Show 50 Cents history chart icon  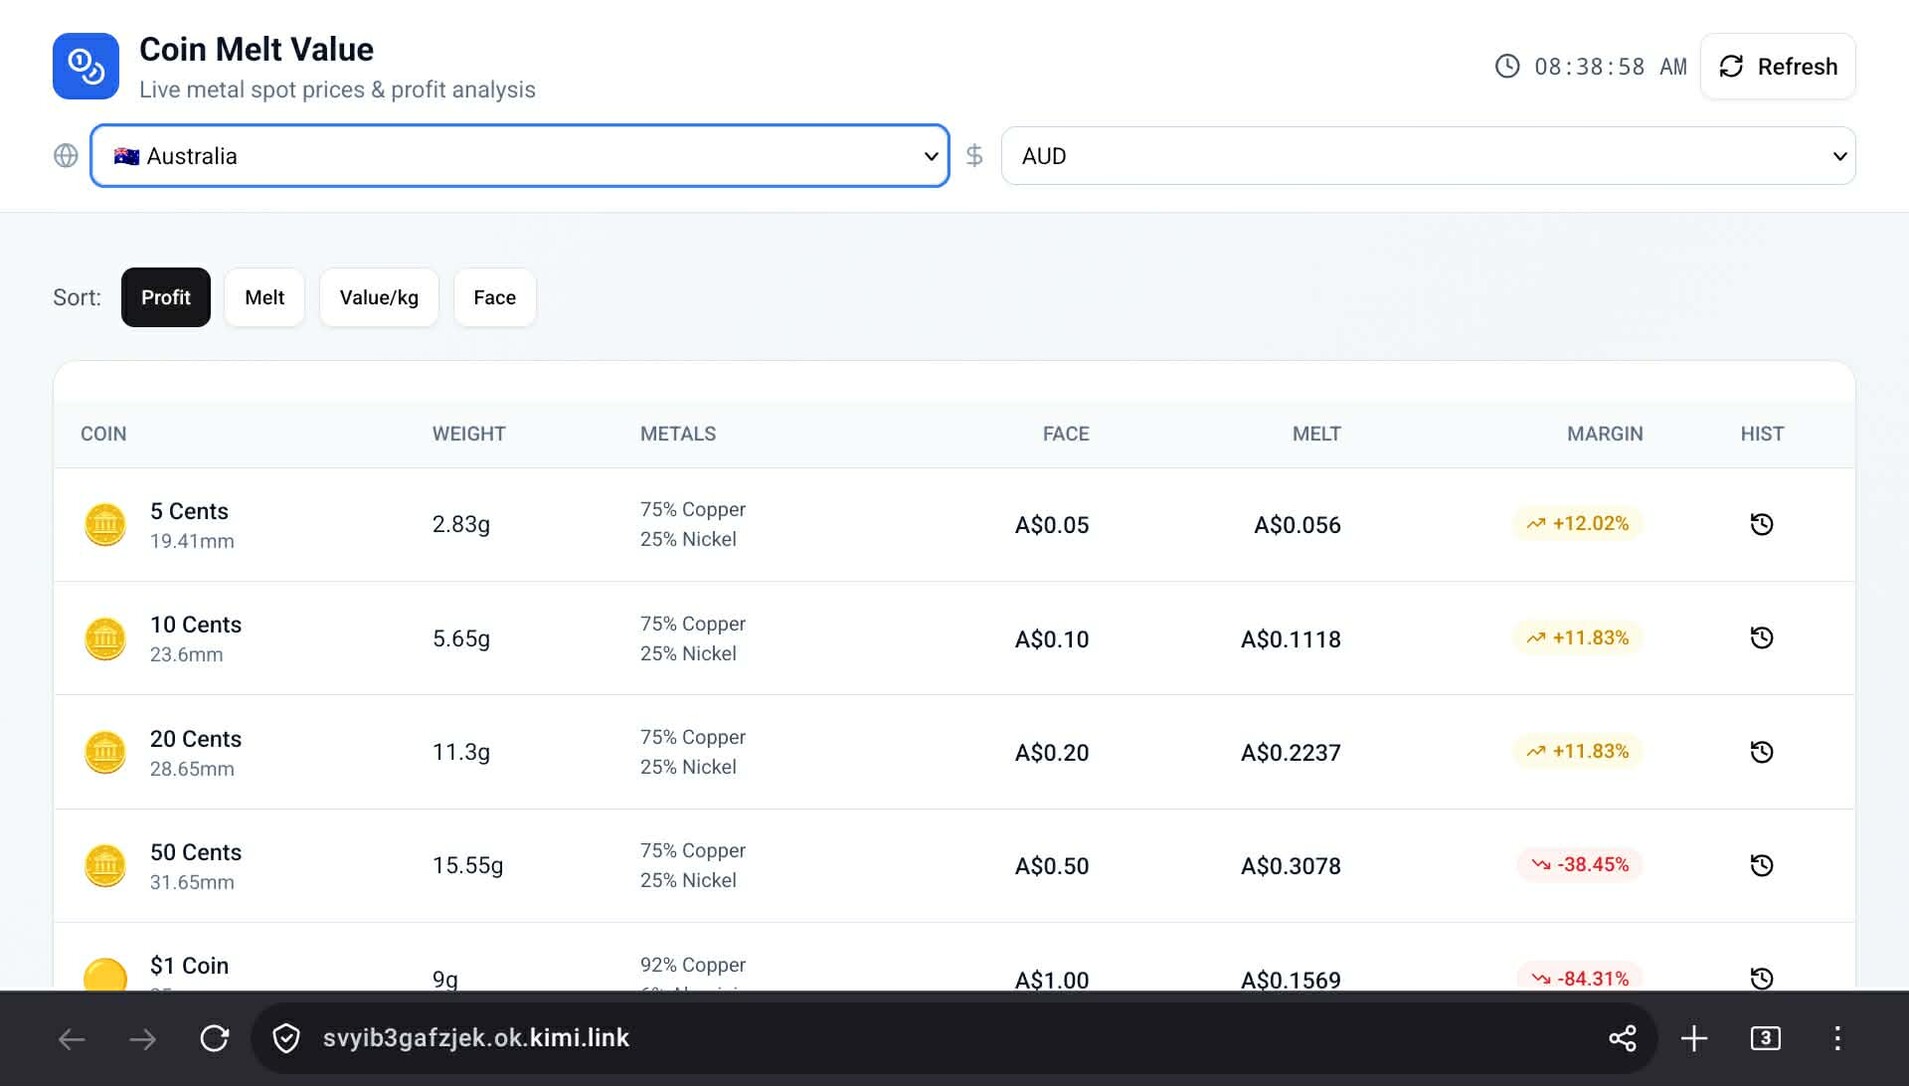click(1761, 865)
